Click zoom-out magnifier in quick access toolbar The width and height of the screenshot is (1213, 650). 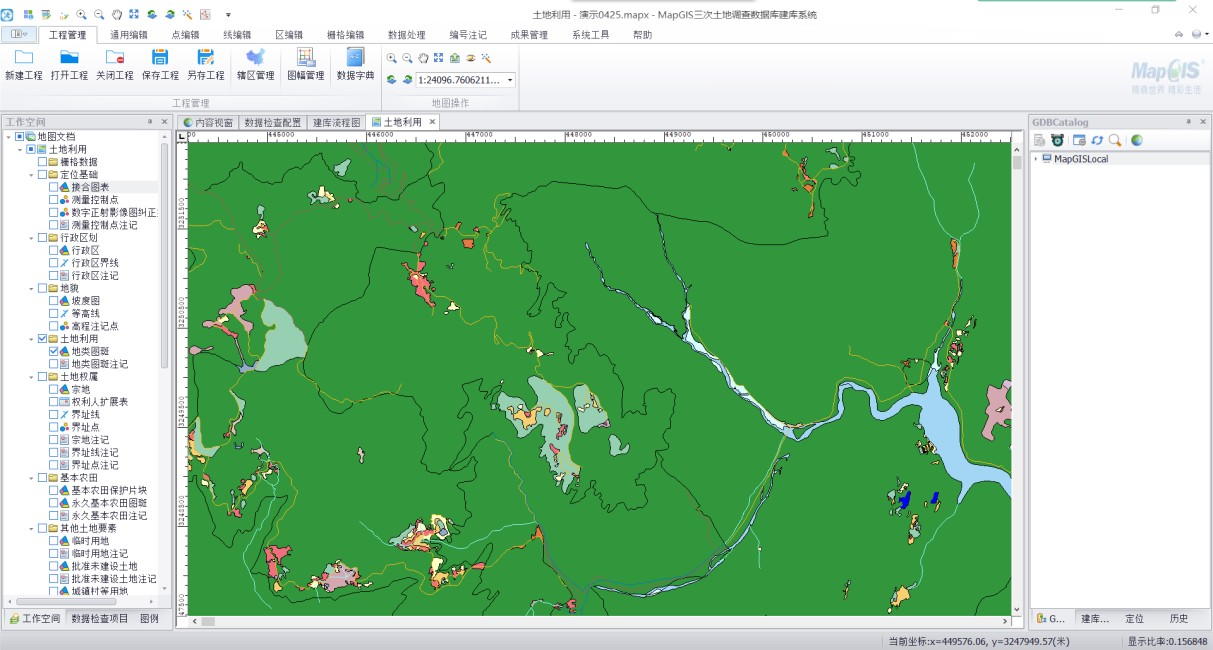coord(99,15)
